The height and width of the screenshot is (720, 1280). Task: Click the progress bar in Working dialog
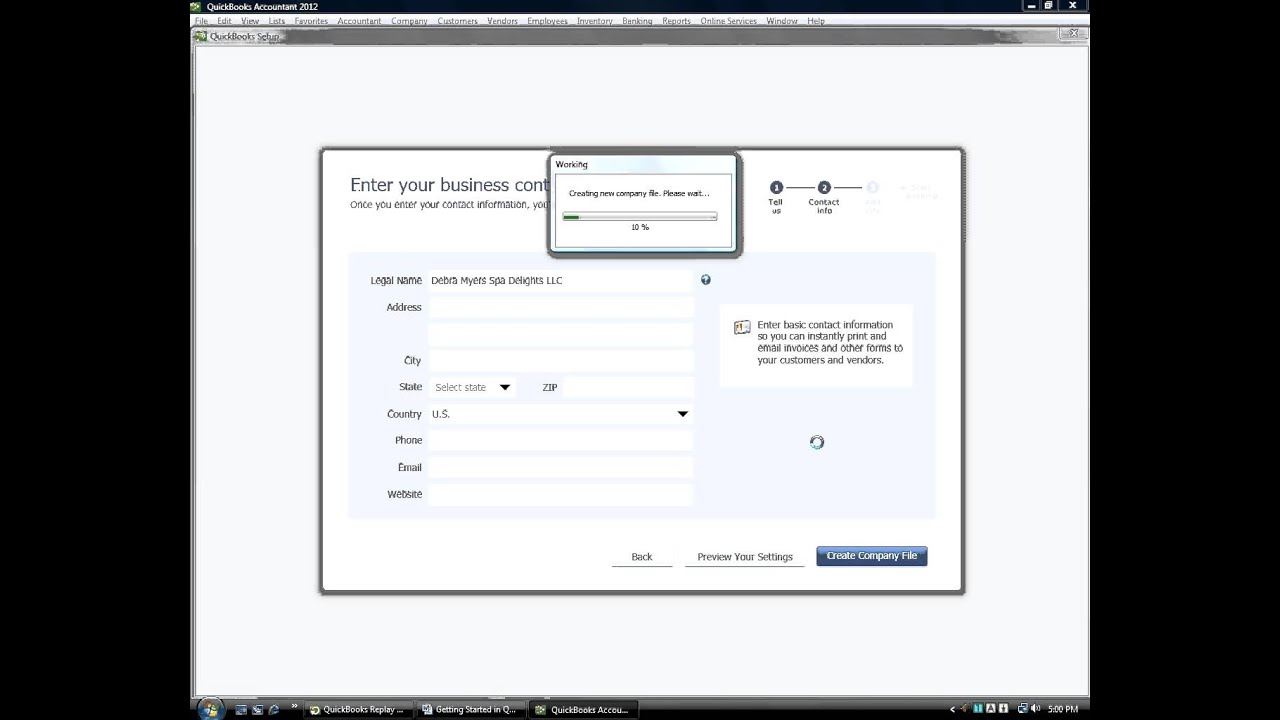[x=640, y=216]
